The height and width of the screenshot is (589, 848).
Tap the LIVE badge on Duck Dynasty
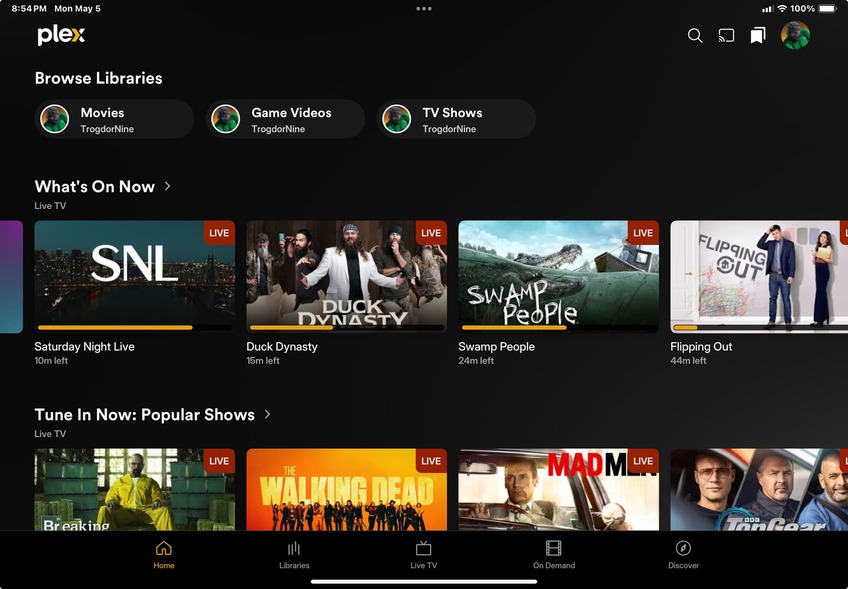(x=431, y=233)
